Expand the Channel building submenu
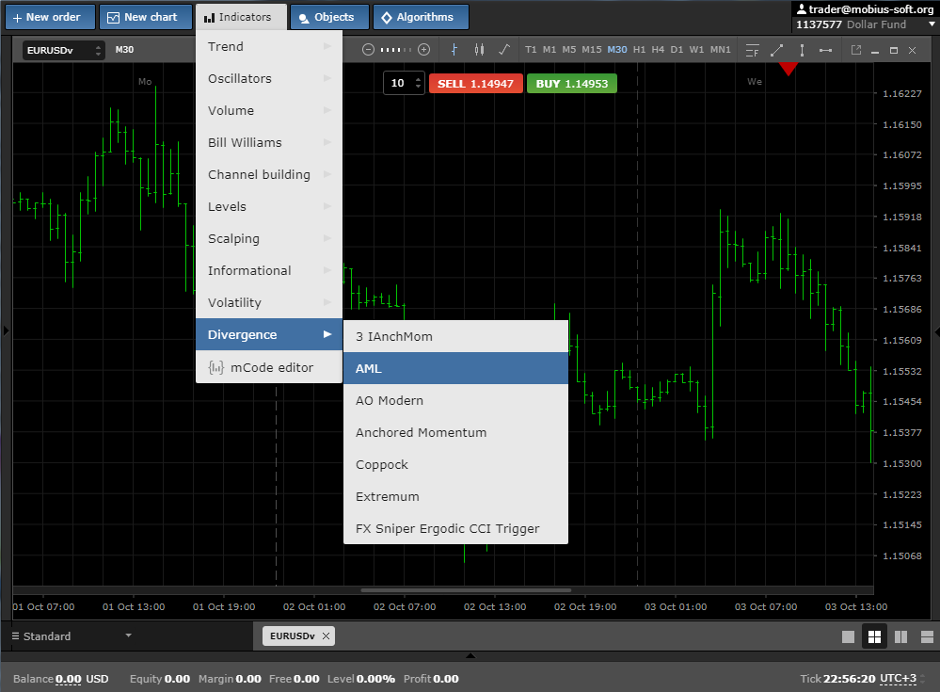940x692 pixels. (x=269, y=174)
